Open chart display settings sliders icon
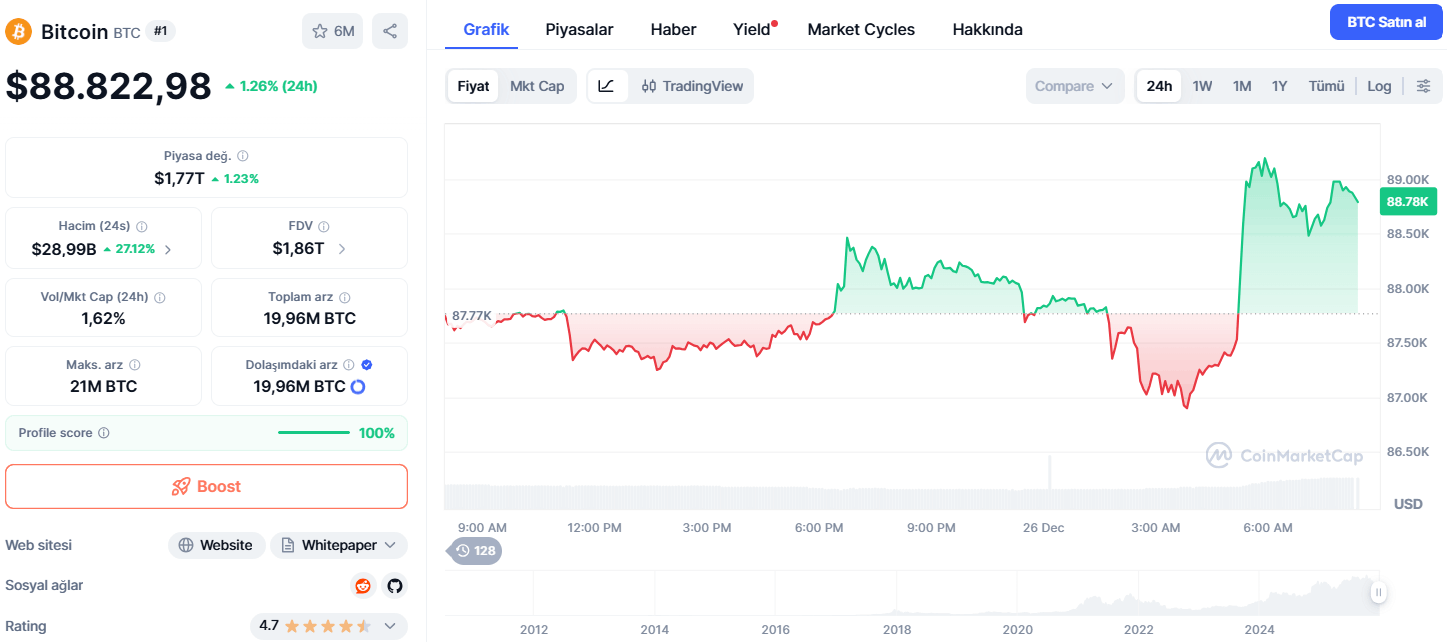The width and height of the screenshot is (1447, 642). pos(1424,86)
